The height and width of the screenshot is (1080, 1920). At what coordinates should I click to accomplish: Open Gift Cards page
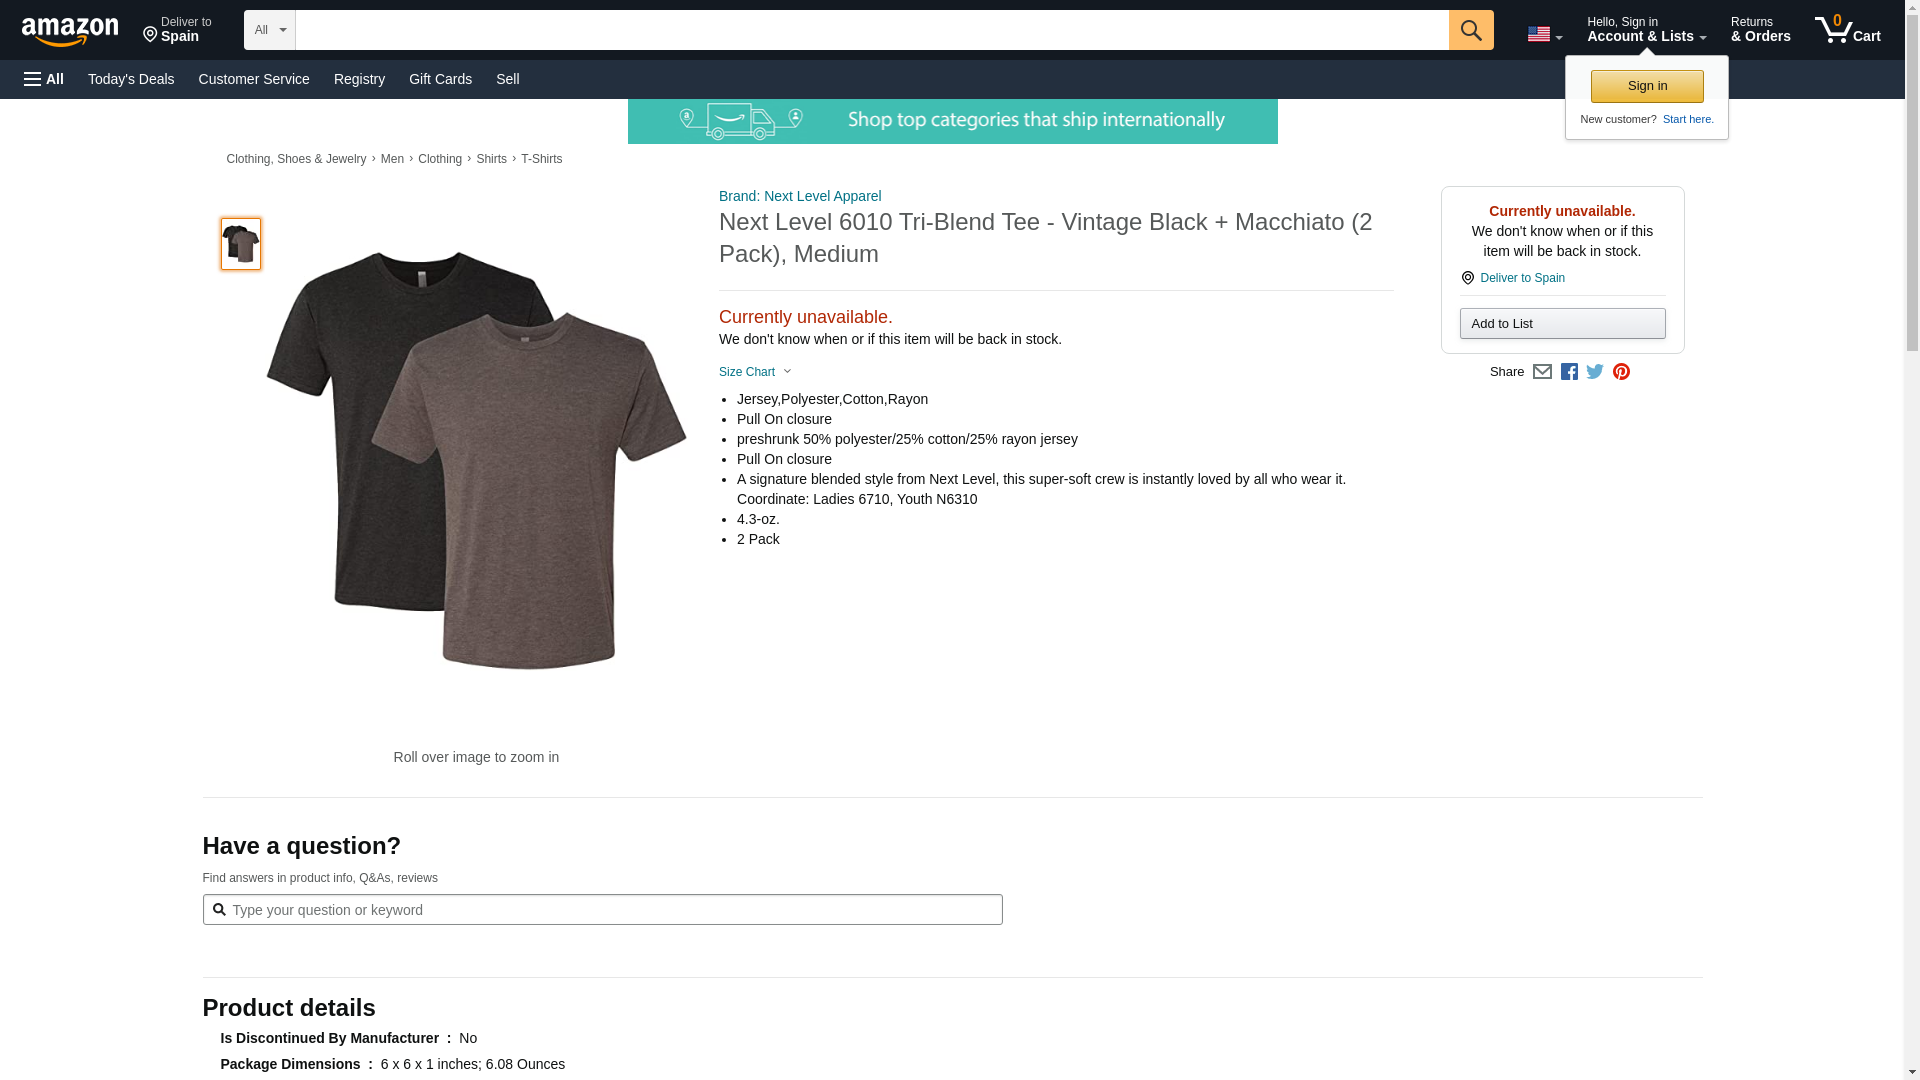click(440, 79)
